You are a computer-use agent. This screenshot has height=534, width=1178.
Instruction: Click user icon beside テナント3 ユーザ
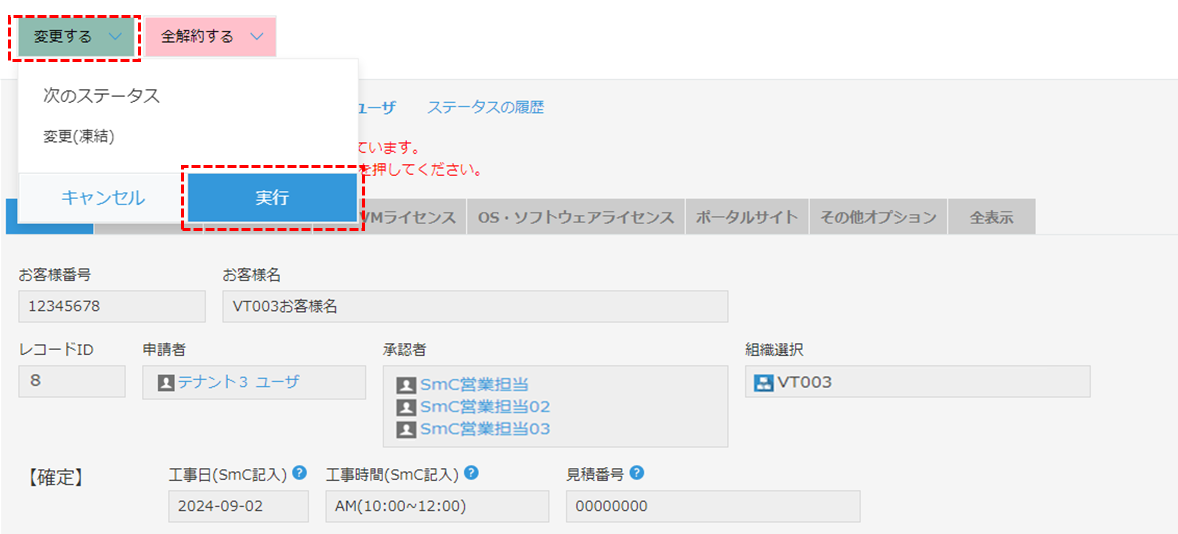[166, 382]
